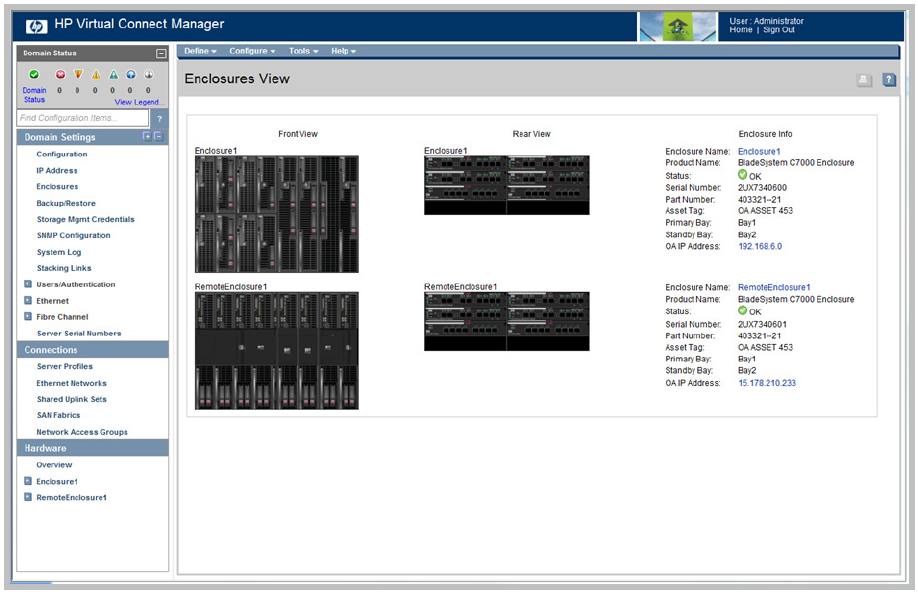
Task: Click the Find Configuration Items search field
Action: coord(83,119)
